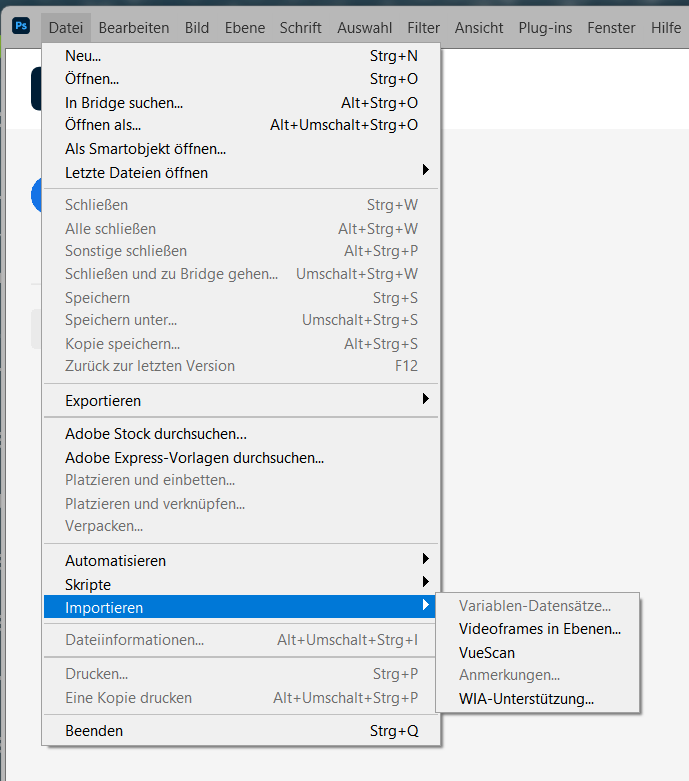Expand Letzte Dateien öffnen submenu

coord(241,172)
